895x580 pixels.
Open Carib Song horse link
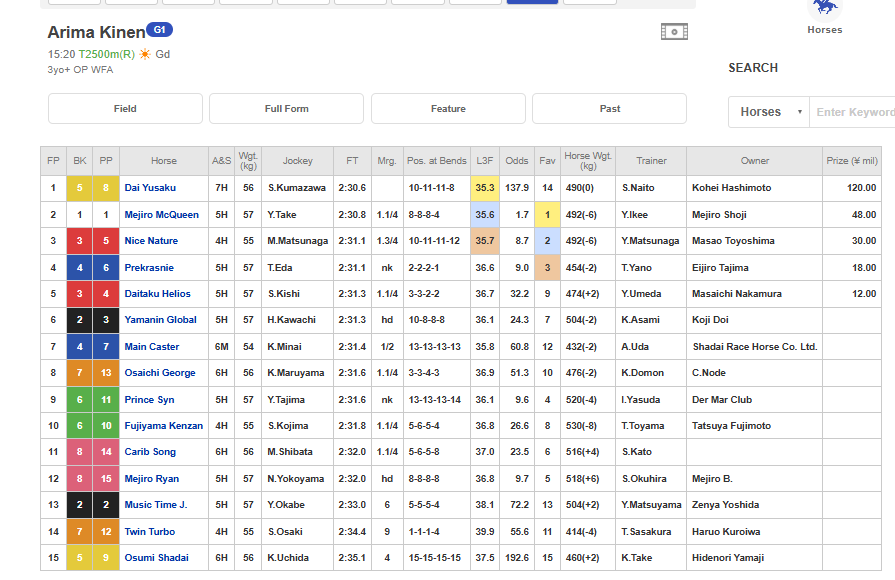[150, 452]
